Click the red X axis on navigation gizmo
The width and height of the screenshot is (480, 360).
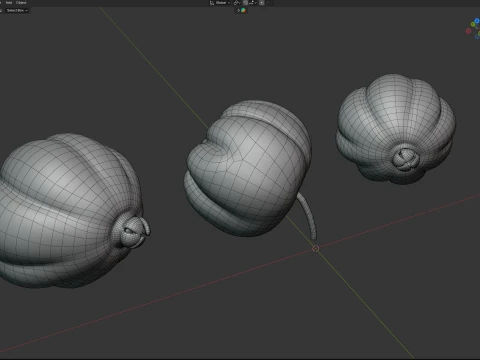tap(468, 31)
